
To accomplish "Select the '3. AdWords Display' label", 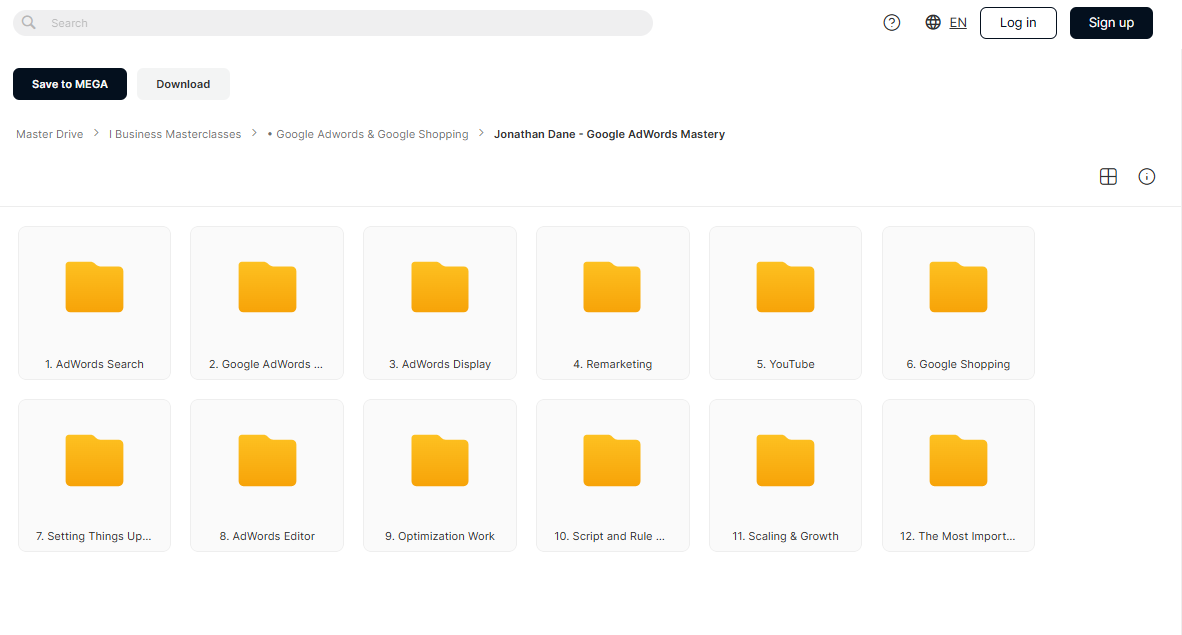I will point(440,364).
